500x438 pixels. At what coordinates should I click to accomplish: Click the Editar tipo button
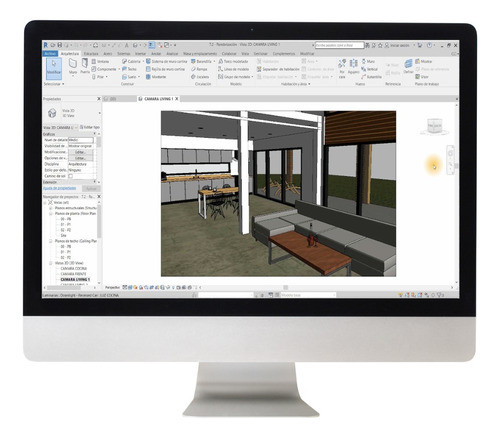coord(90,127)
